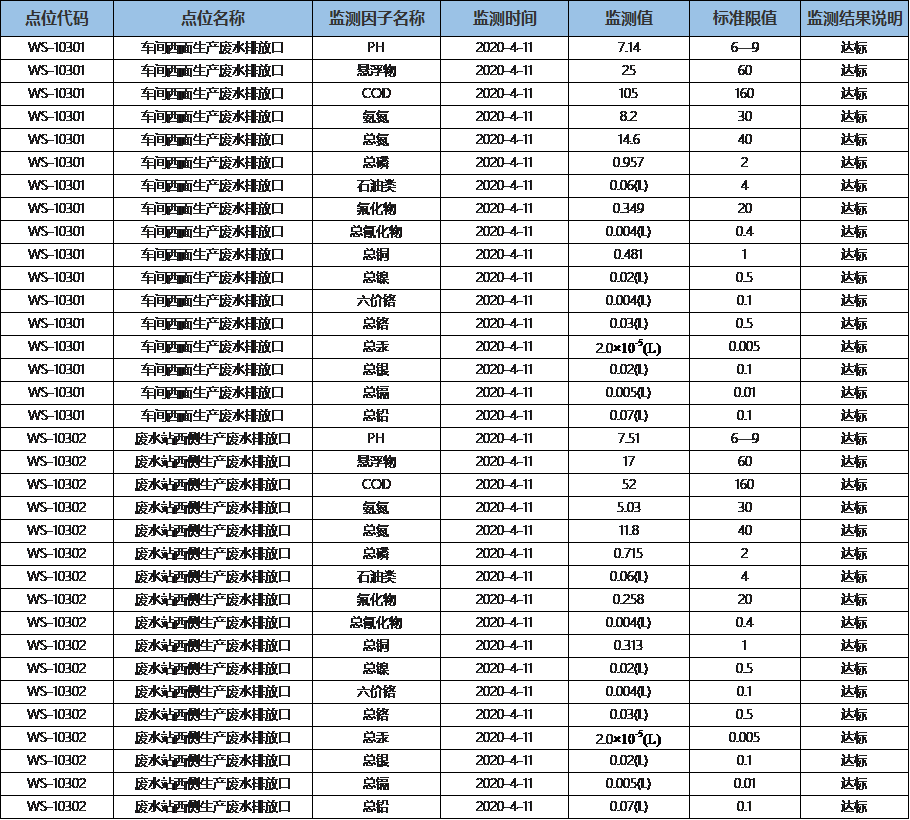
Task: Select the monitored value 7.51
Action: click(x=629, y=439)
